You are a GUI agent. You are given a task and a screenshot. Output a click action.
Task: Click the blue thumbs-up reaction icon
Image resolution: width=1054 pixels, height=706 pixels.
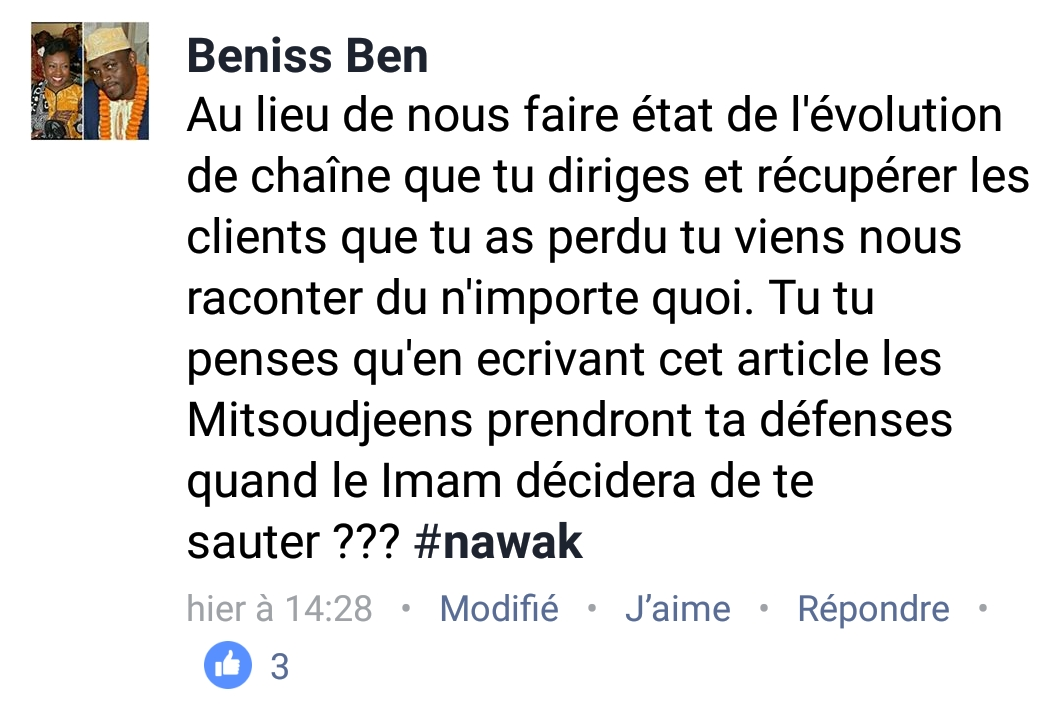(x=228, y=665)
